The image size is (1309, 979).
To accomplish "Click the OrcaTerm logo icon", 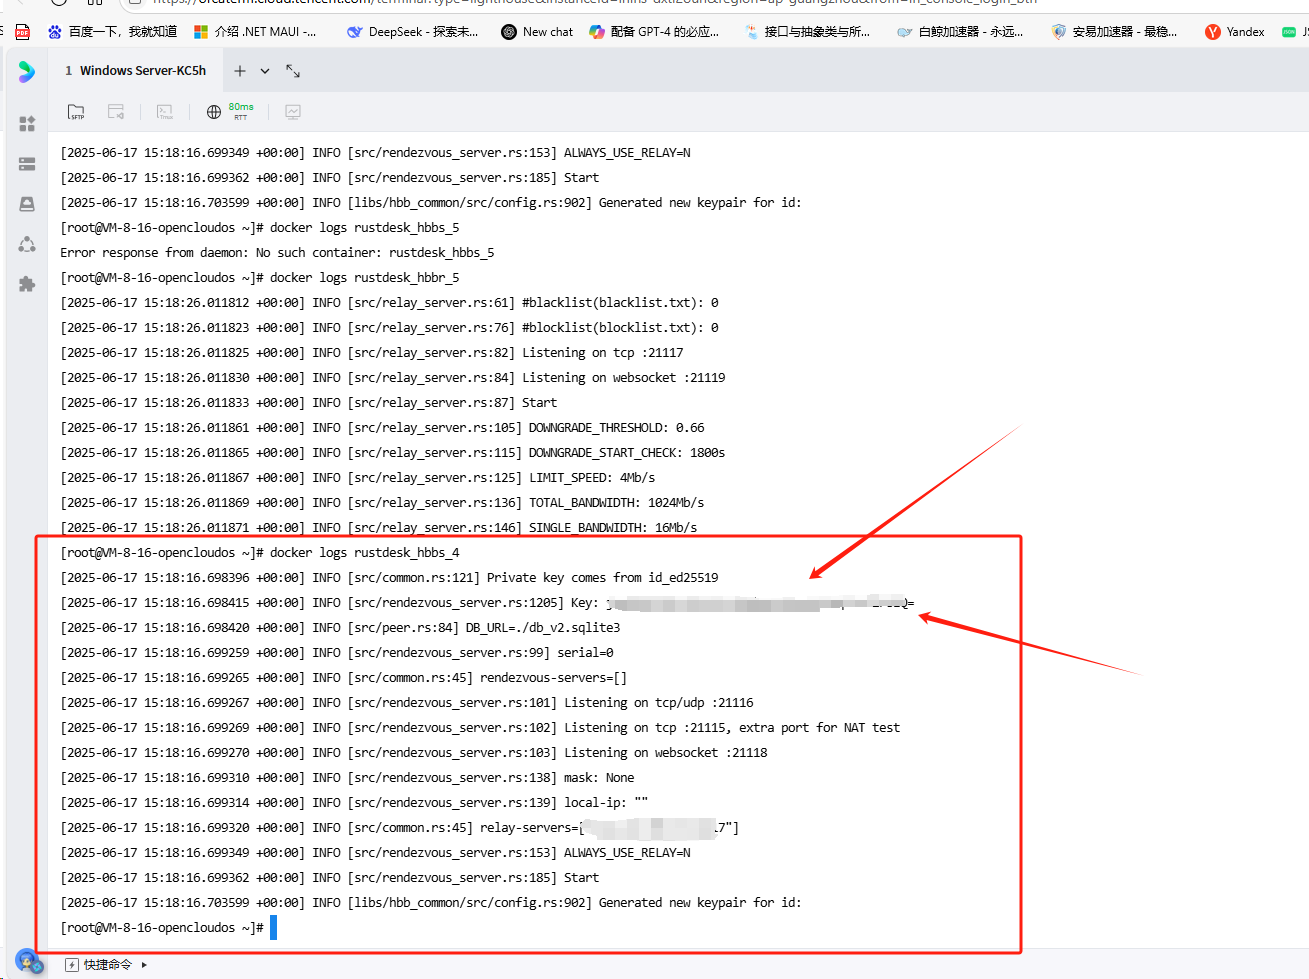I will tap(27, 71).
